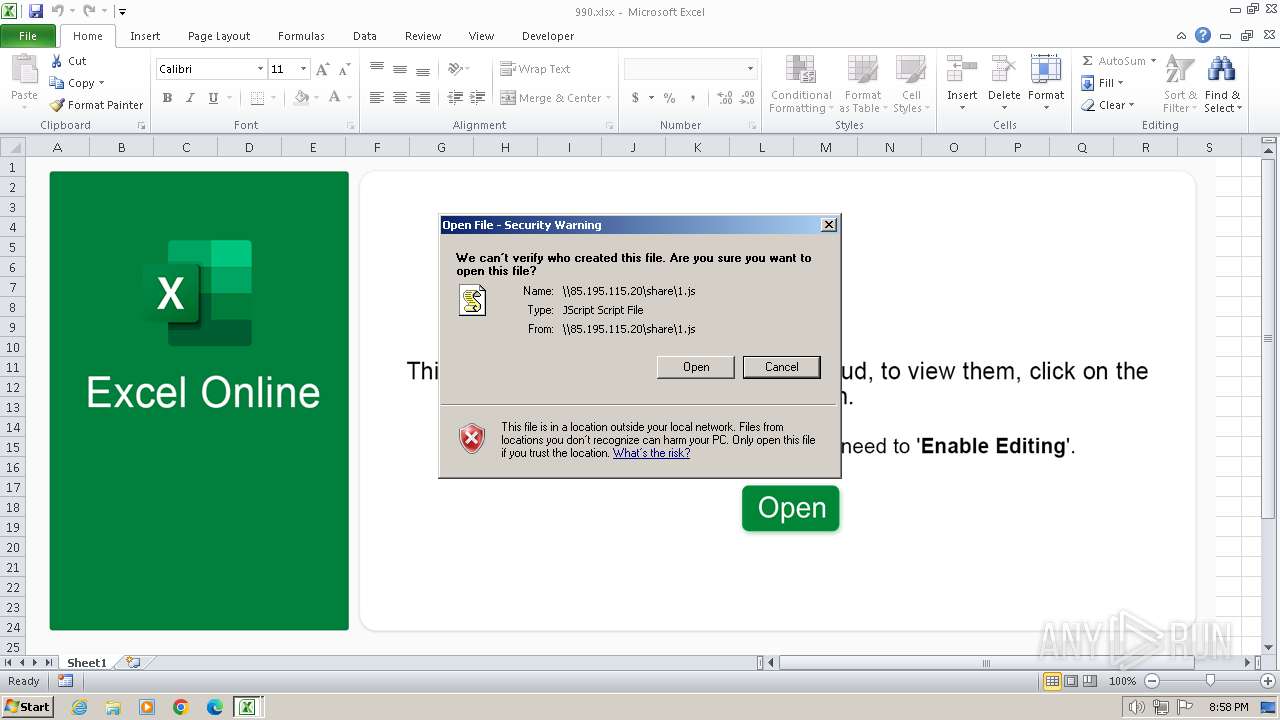Open Conditional Formatting menu
This screenshot has height=720, width=1280.
point(801,84)
